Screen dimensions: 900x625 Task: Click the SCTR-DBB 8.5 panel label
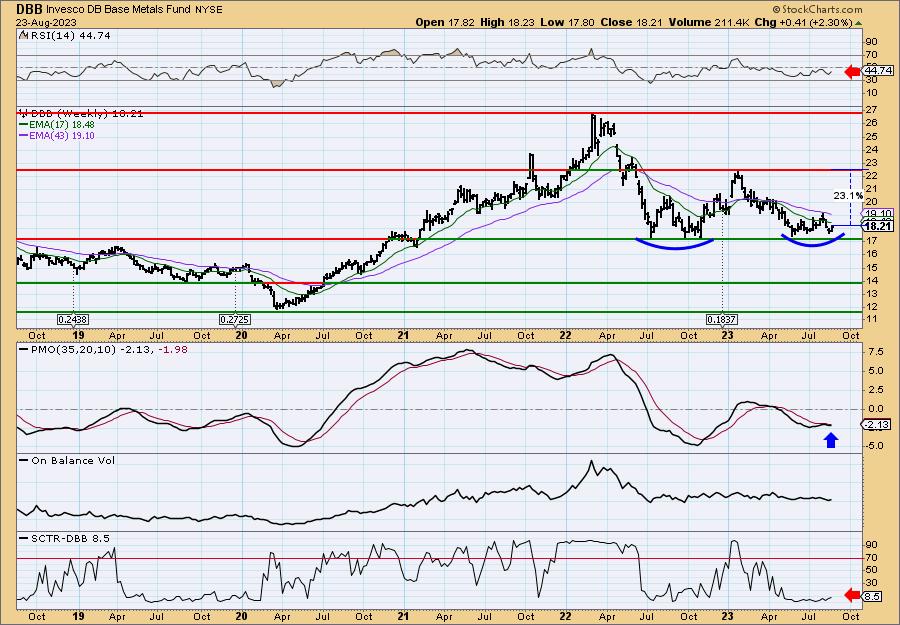pyautogui.click(x=69, y=538)
